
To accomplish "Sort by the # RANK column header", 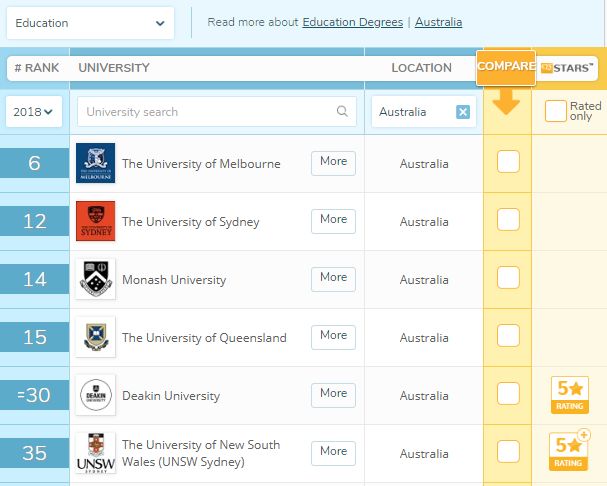I will pyautogui.click(x=37, y=68).
